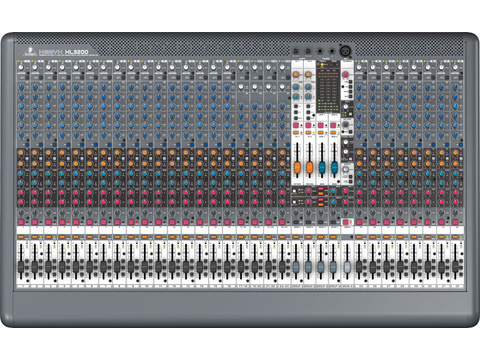
Task: Click the rightmost channel's gray fader cap
Action: (455, 266)
